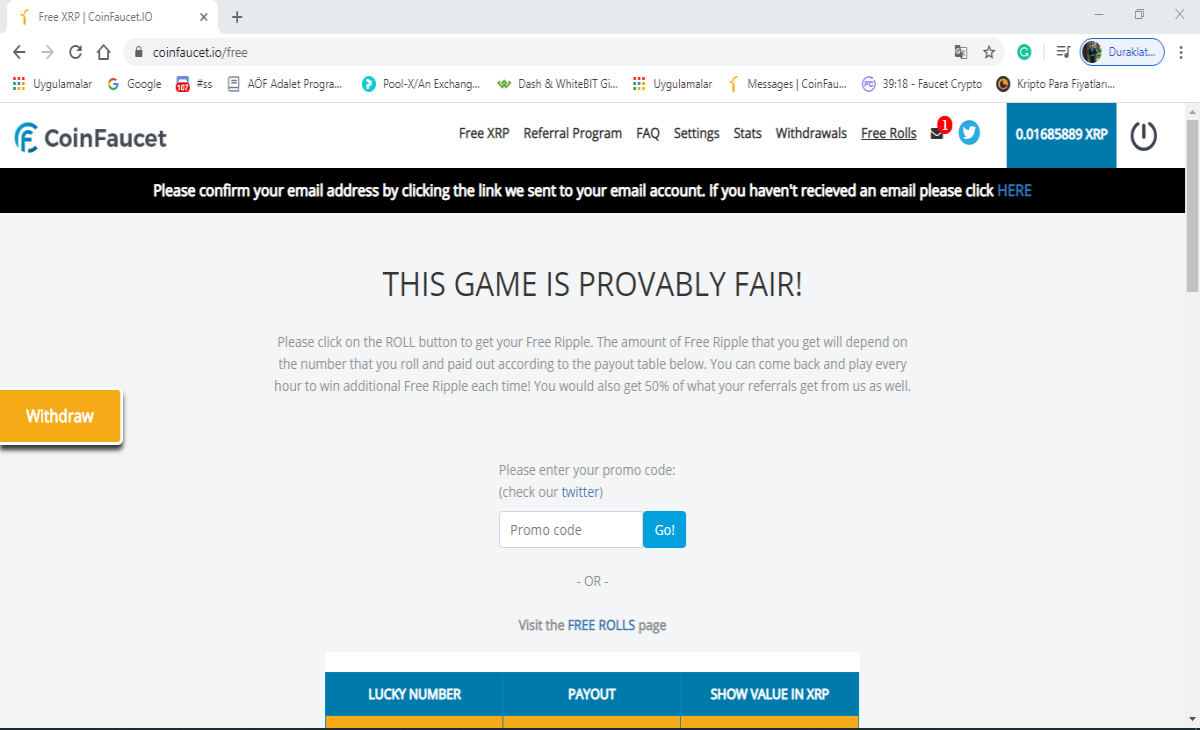Open the Settings menu item
The height and width of the screenshot is (730, 1200).
696,133
